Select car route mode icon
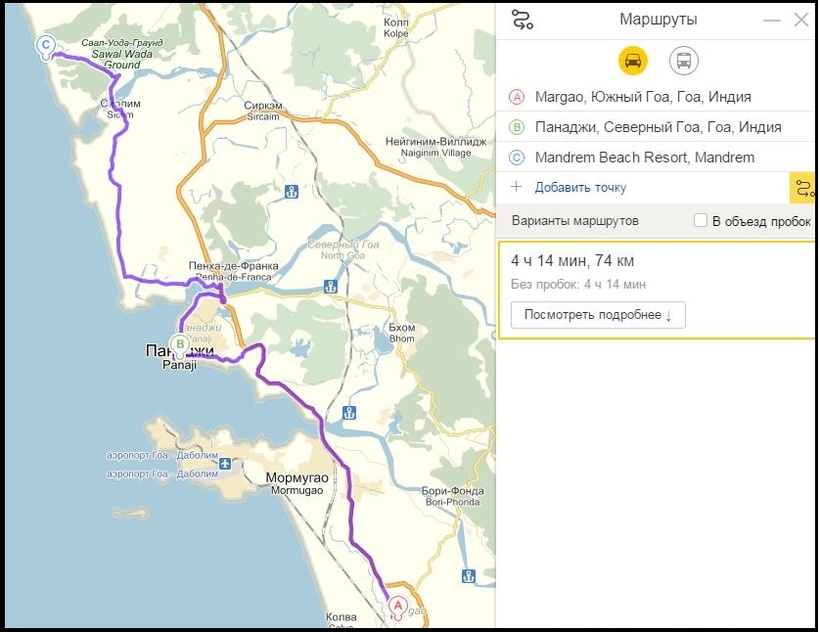The image size is (820, 632). point(632,60)
